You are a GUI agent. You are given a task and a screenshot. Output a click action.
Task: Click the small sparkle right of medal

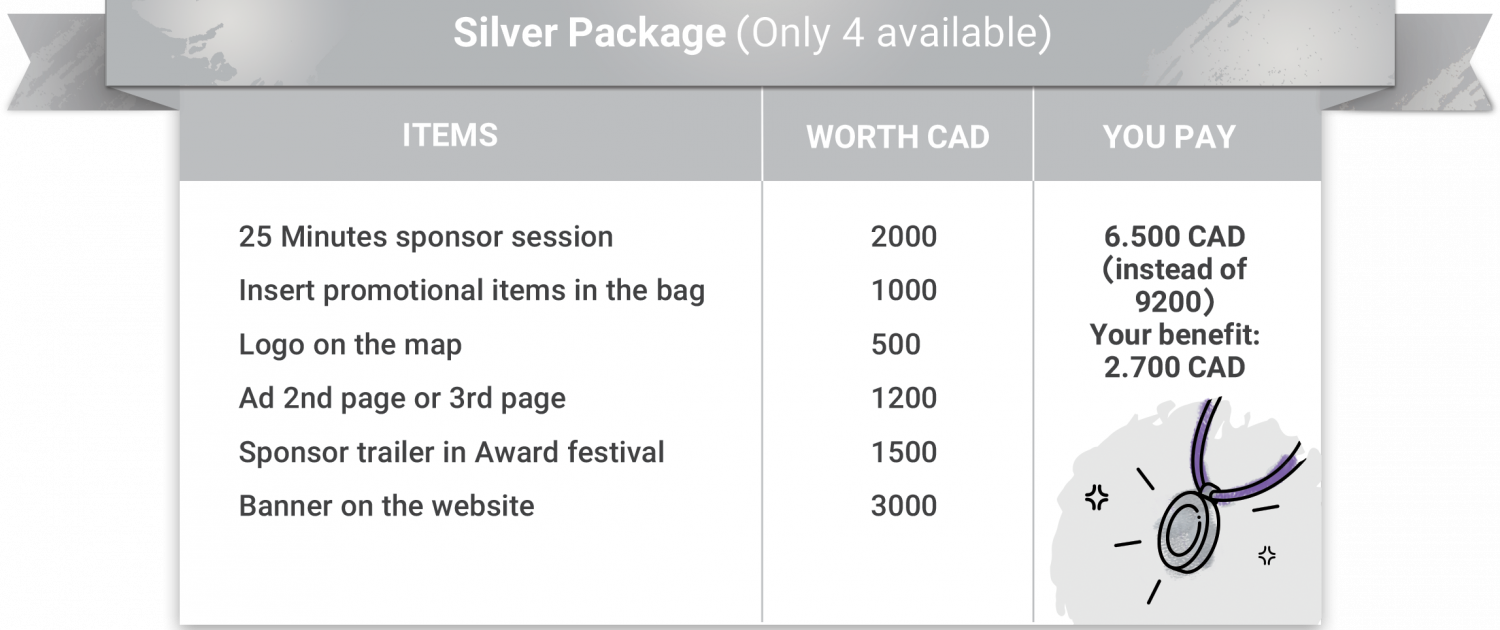coord(1266,555)
